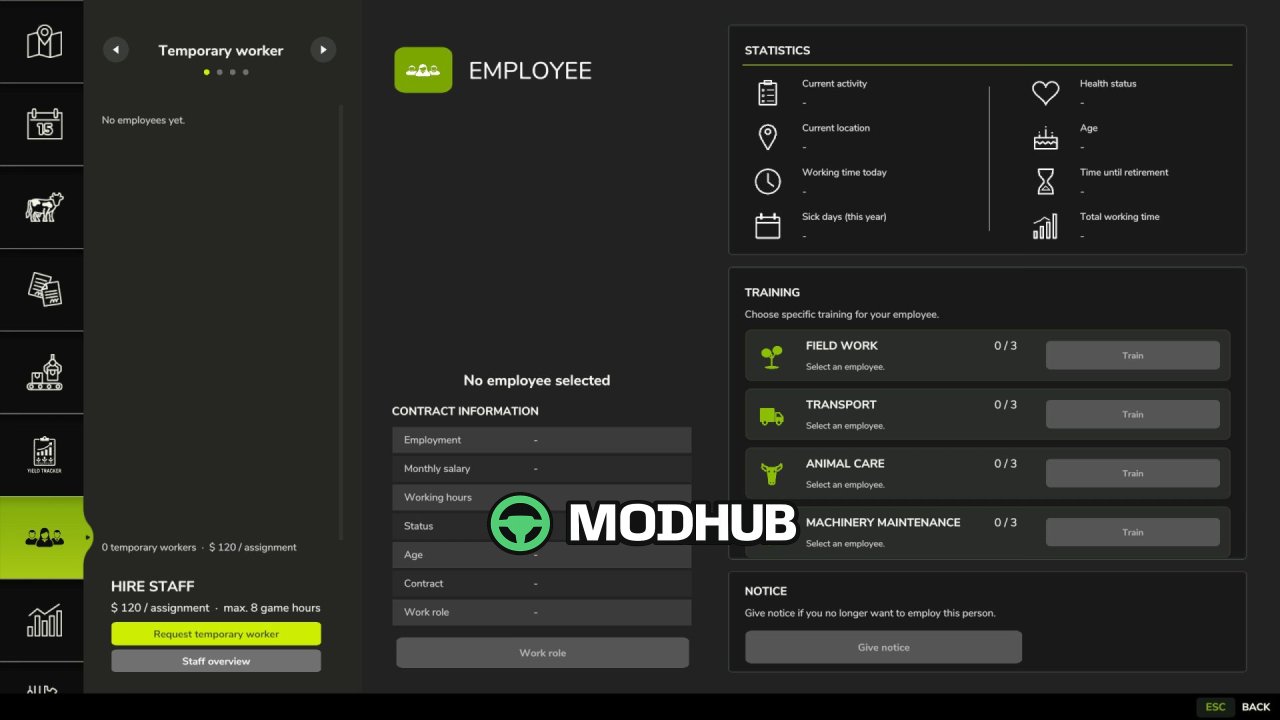Viewport: 1280px width, 720px height.
Task: Select the employees page sidebar icon
Action: tap(44, 538)
